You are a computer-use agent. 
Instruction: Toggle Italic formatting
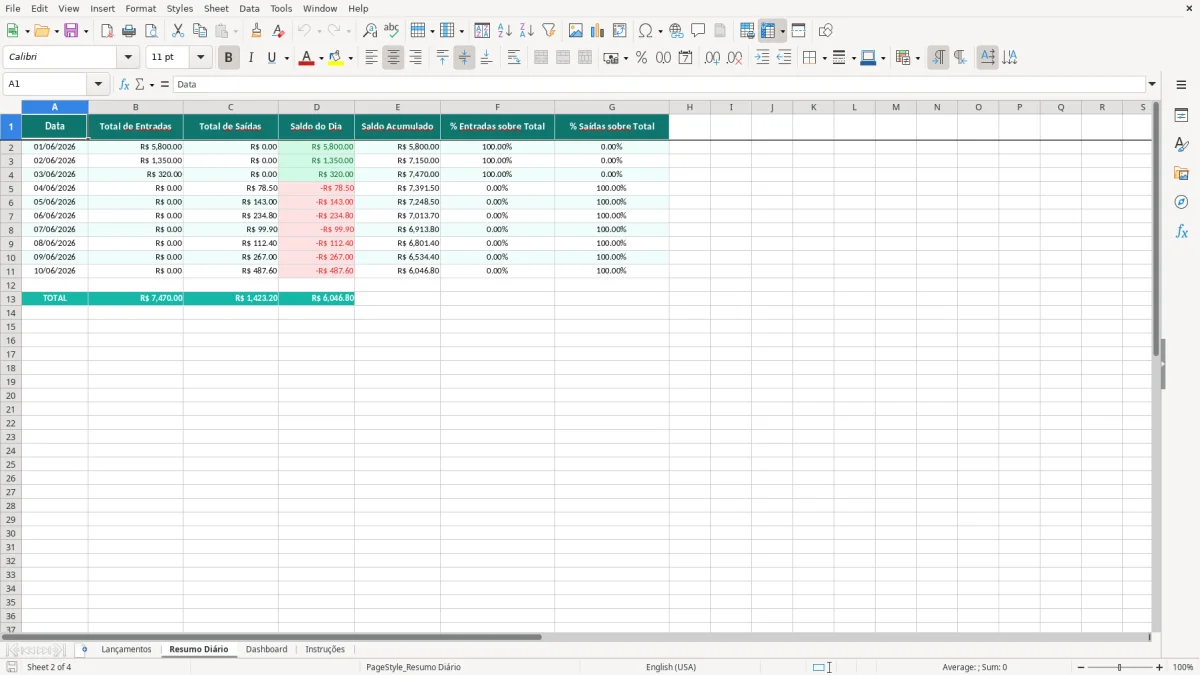coord(250,58)
